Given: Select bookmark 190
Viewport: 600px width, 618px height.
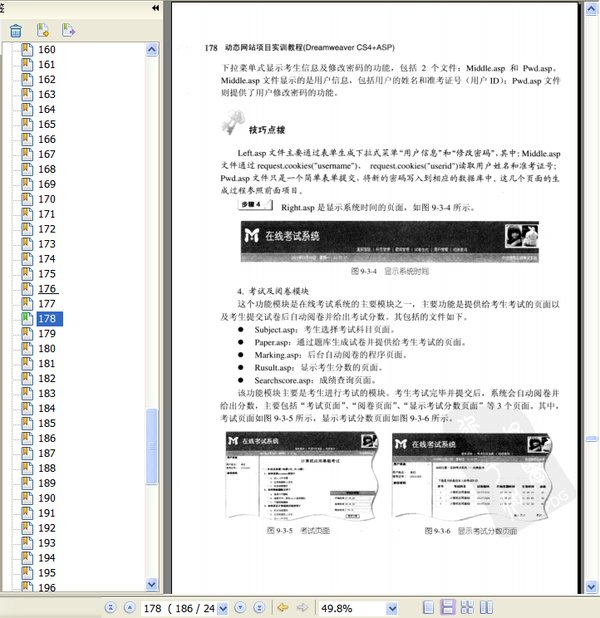Looking at the screenshot, I should tap(47, 498).
